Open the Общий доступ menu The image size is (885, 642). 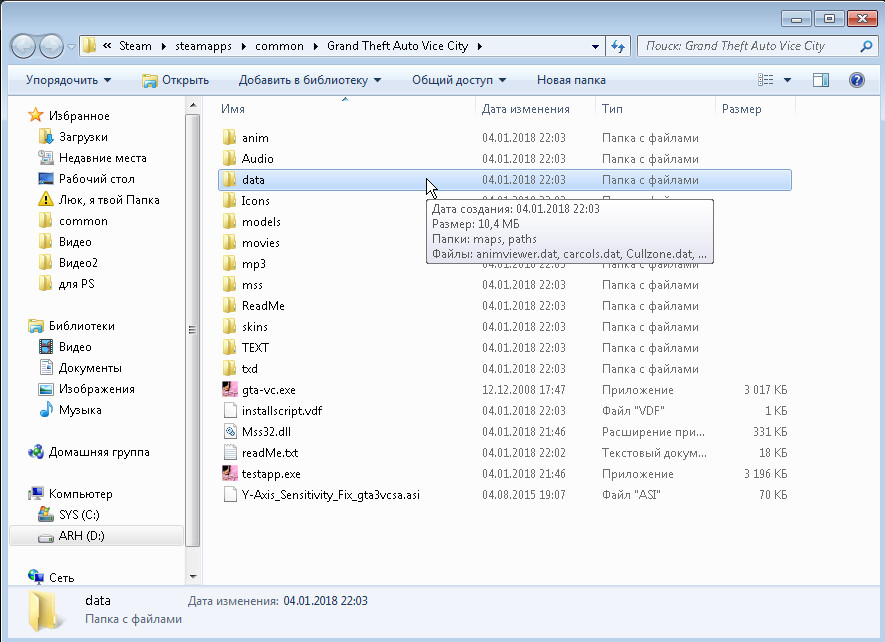point(458,80)
